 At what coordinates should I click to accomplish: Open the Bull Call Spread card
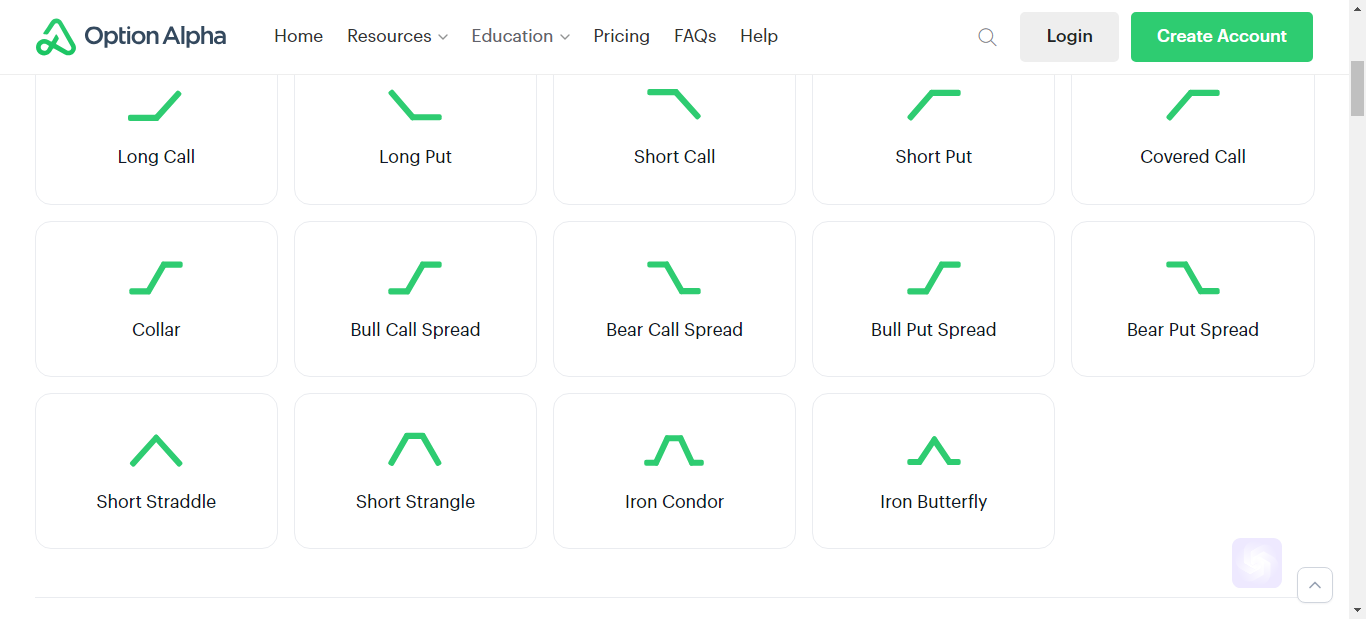[415, 299]
